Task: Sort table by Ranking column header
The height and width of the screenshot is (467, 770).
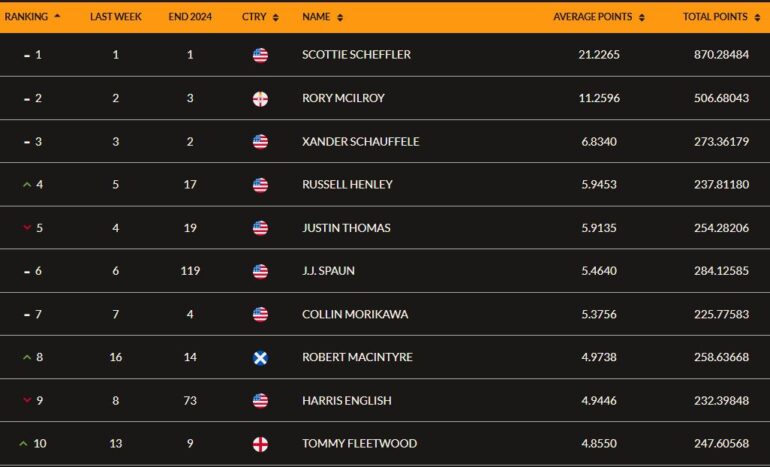Action: [x=32, y=17]
